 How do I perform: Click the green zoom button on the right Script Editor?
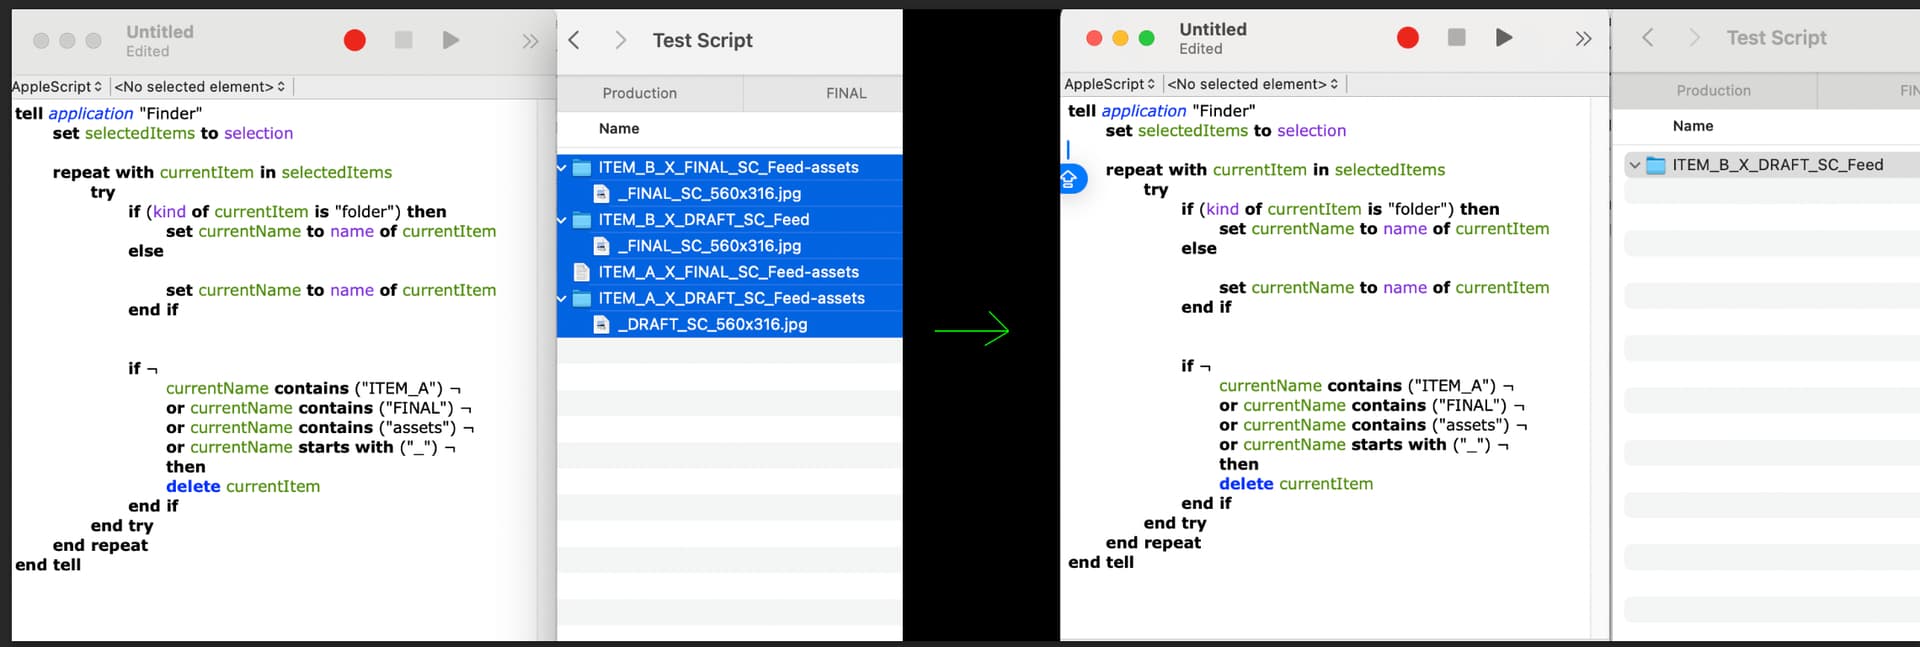1147,38
